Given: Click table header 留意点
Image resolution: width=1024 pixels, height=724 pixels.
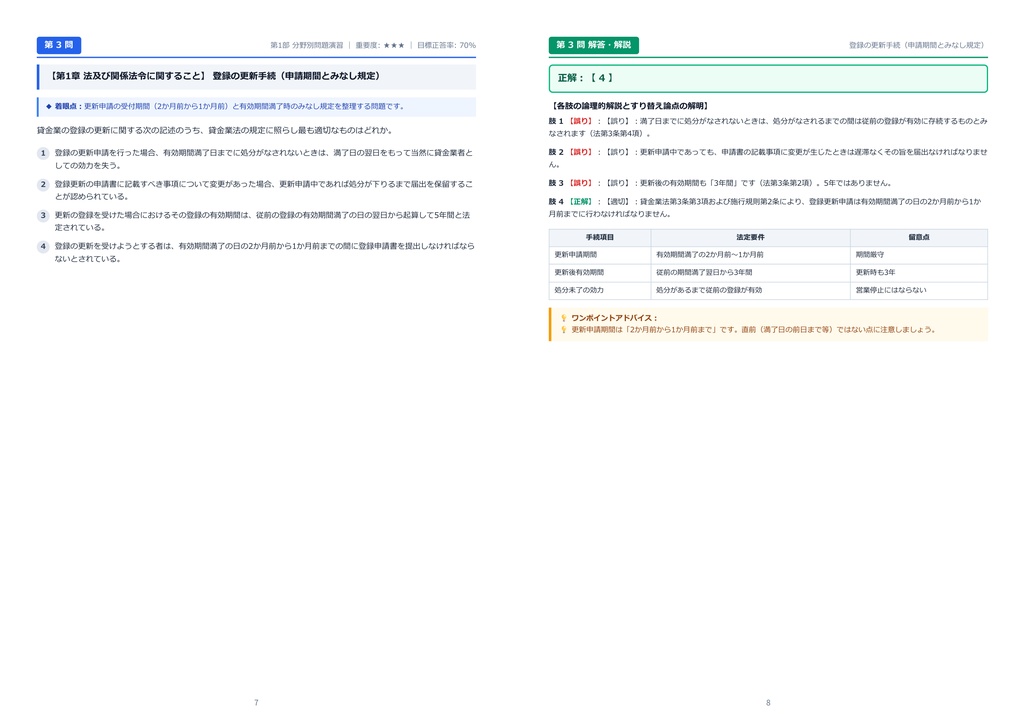Looking at the screenshot, I should pos(919,238).
